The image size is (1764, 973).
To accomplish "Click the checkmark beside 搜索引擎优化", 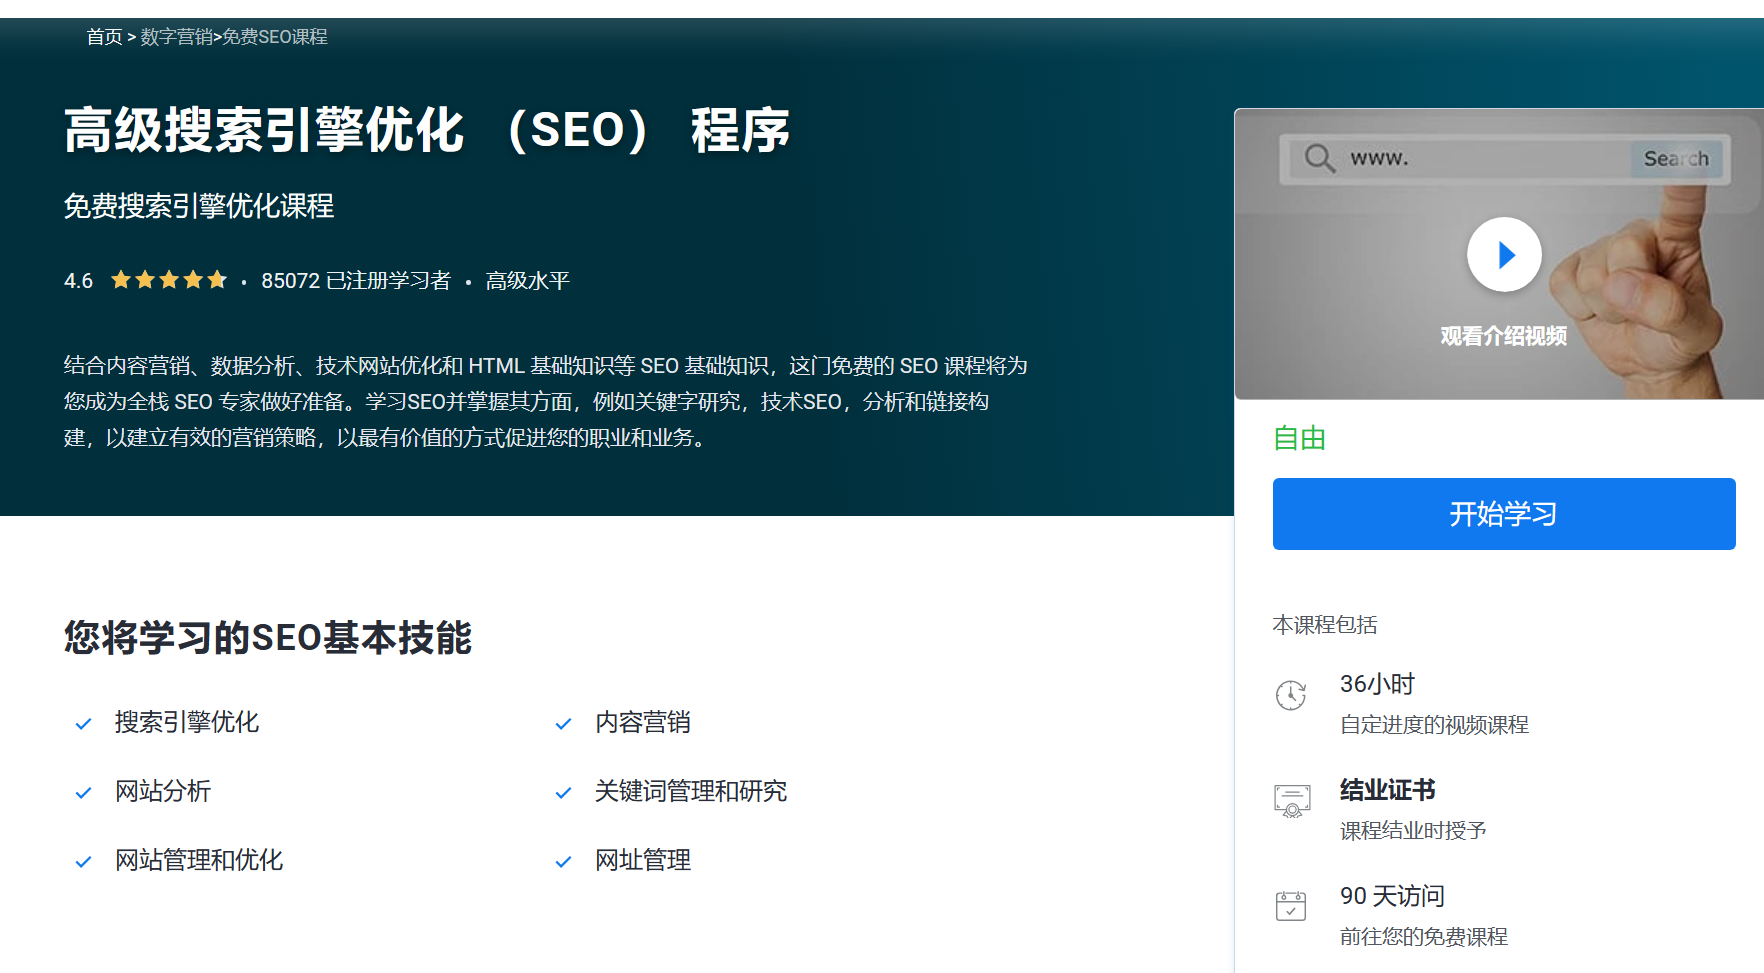I will point(84,724).
